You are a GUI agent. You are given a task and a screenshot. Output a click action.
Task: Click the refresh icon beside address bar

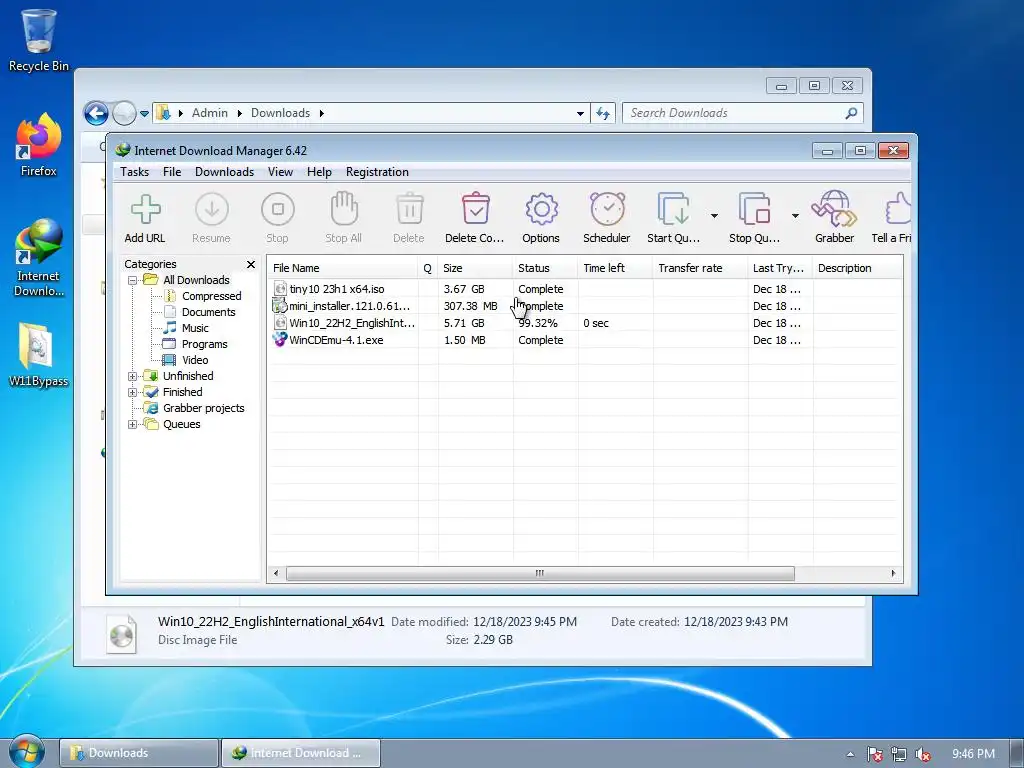(x=603, y=114)
